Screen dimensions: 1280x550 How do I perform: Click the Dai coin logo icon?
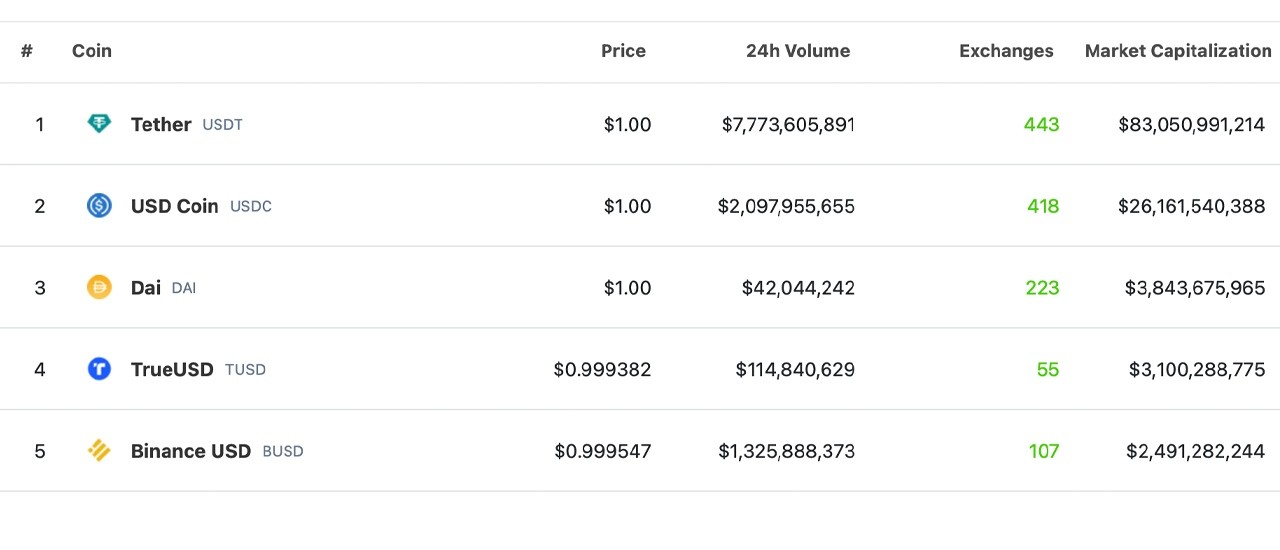coord(99,288)
